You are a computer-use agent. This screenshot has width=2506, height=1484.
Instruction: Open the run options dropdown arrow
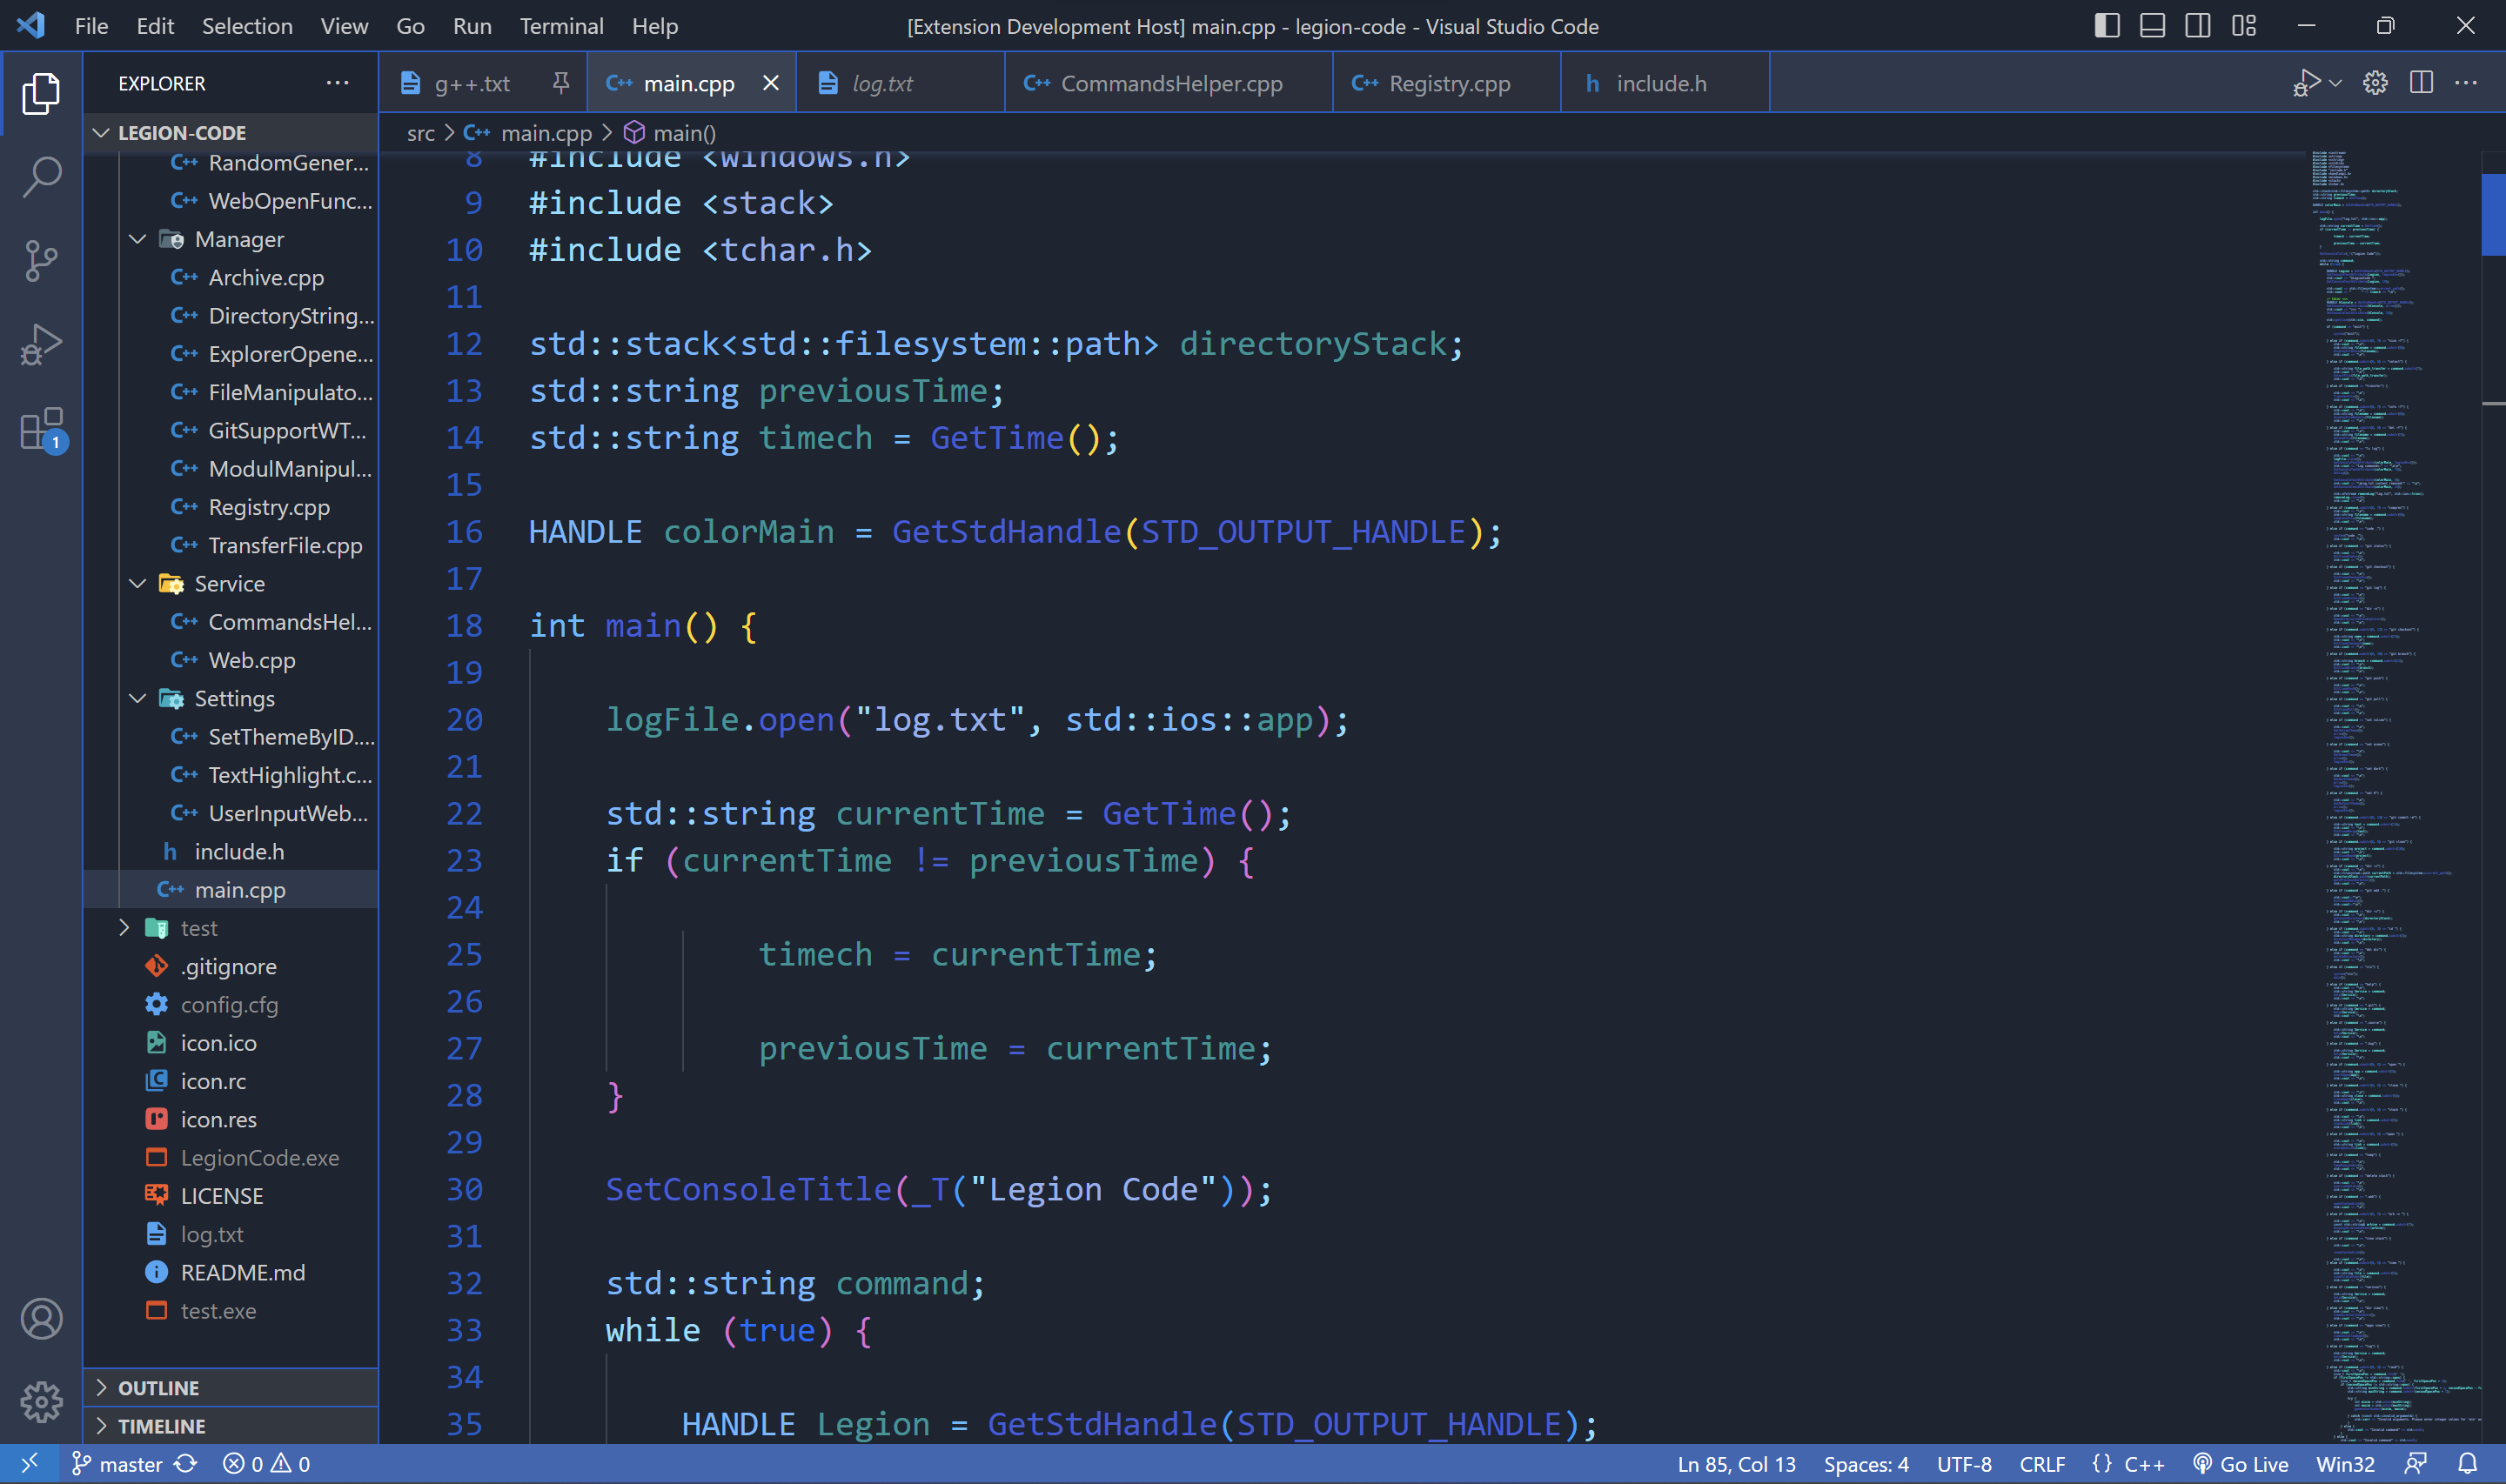coord(2336,83)
